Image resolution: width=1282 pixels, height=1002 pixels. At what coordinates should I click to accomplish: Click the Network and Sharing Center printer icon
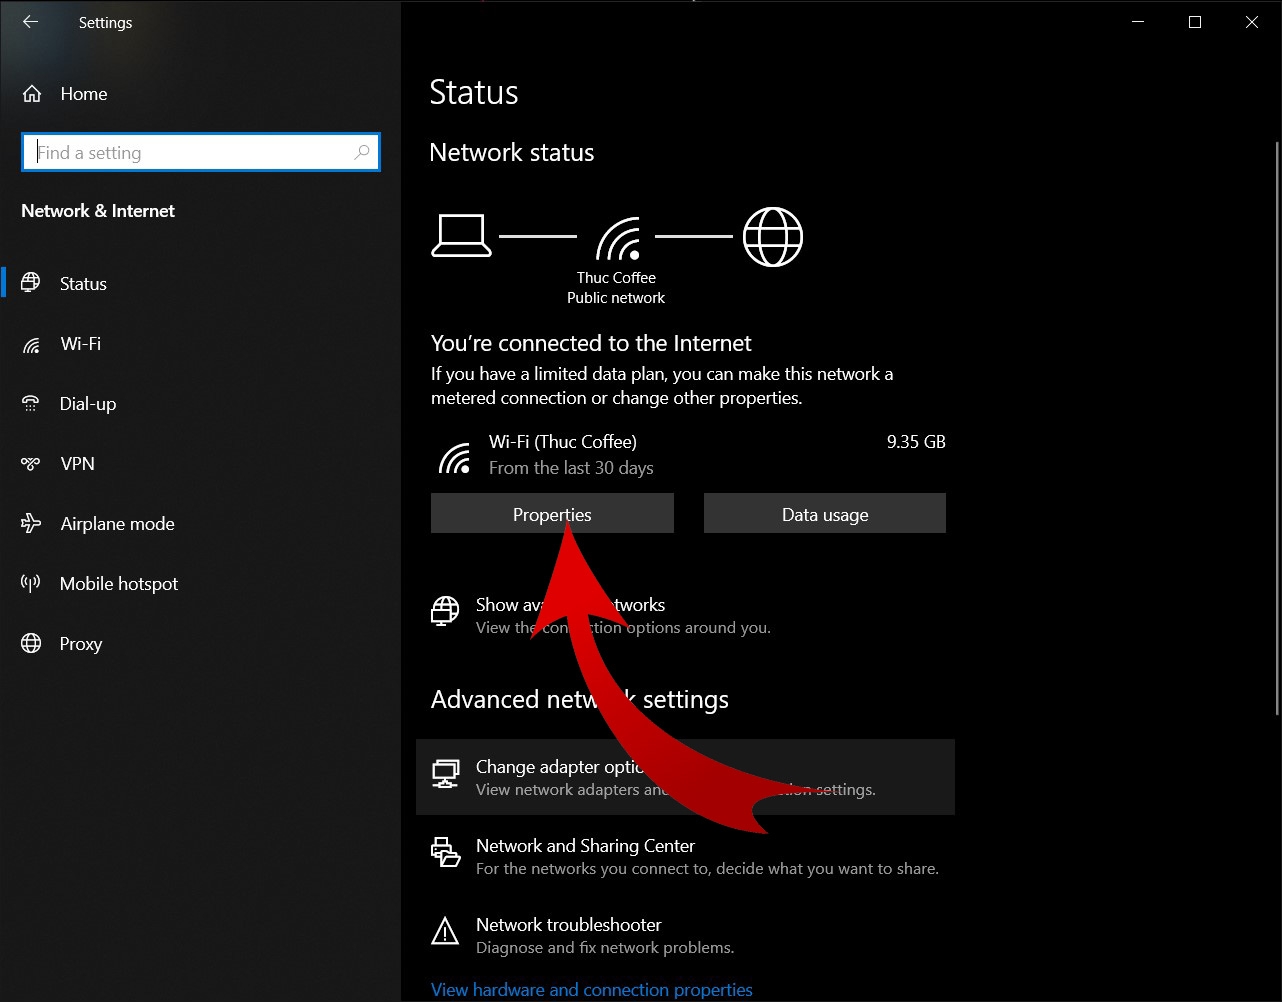point(445,852)
